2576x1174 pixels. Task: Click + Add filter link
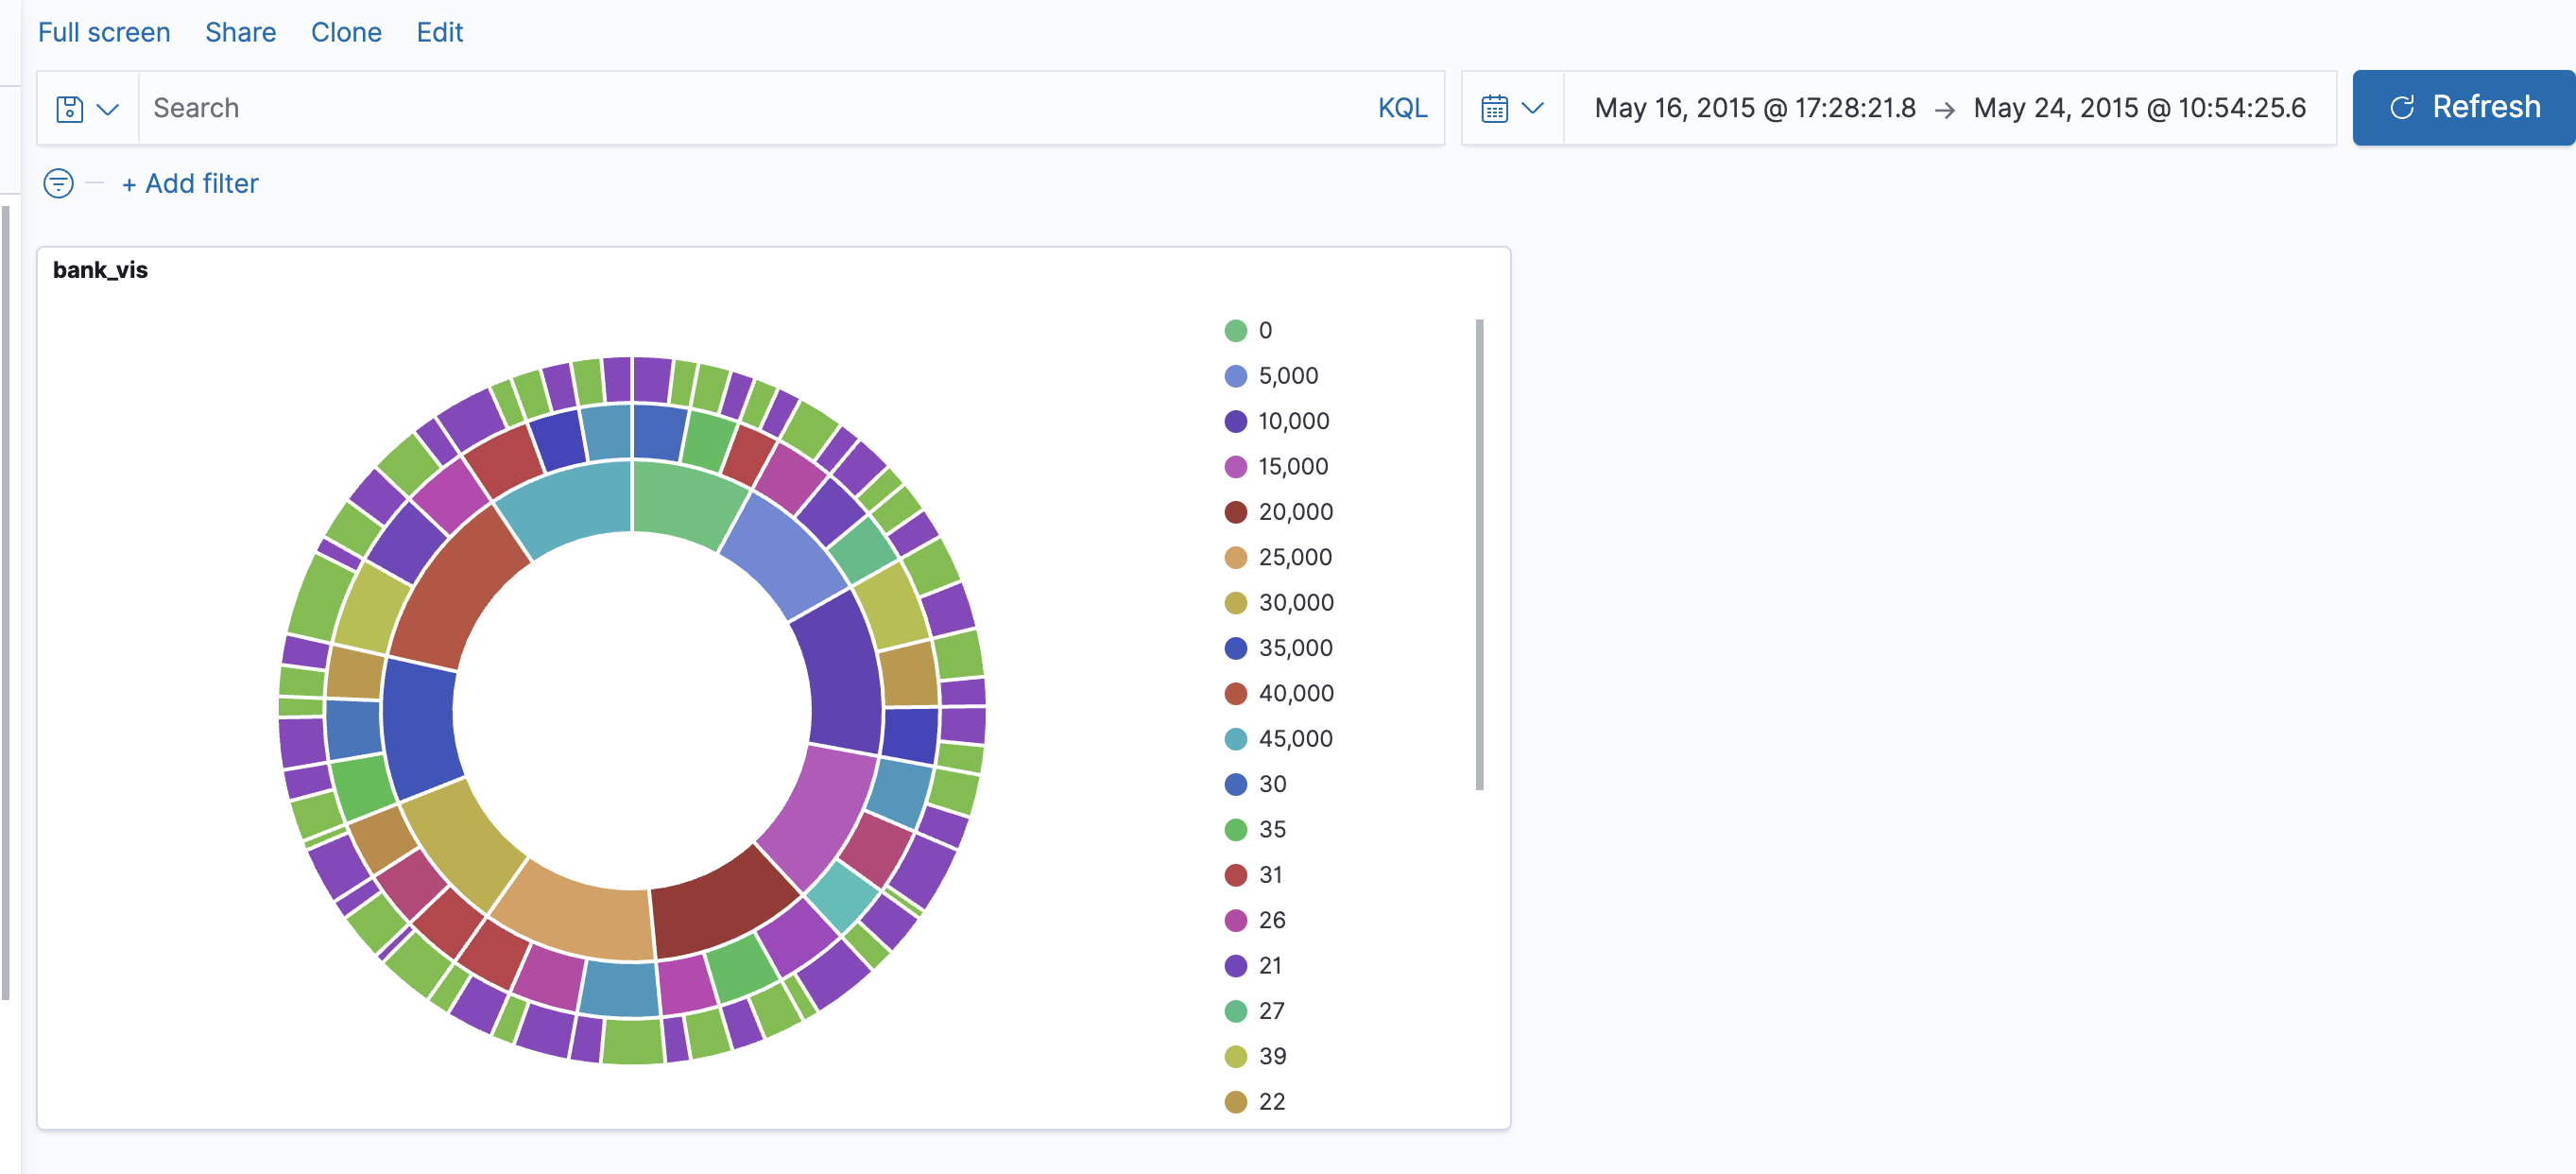tap(190, 183)
